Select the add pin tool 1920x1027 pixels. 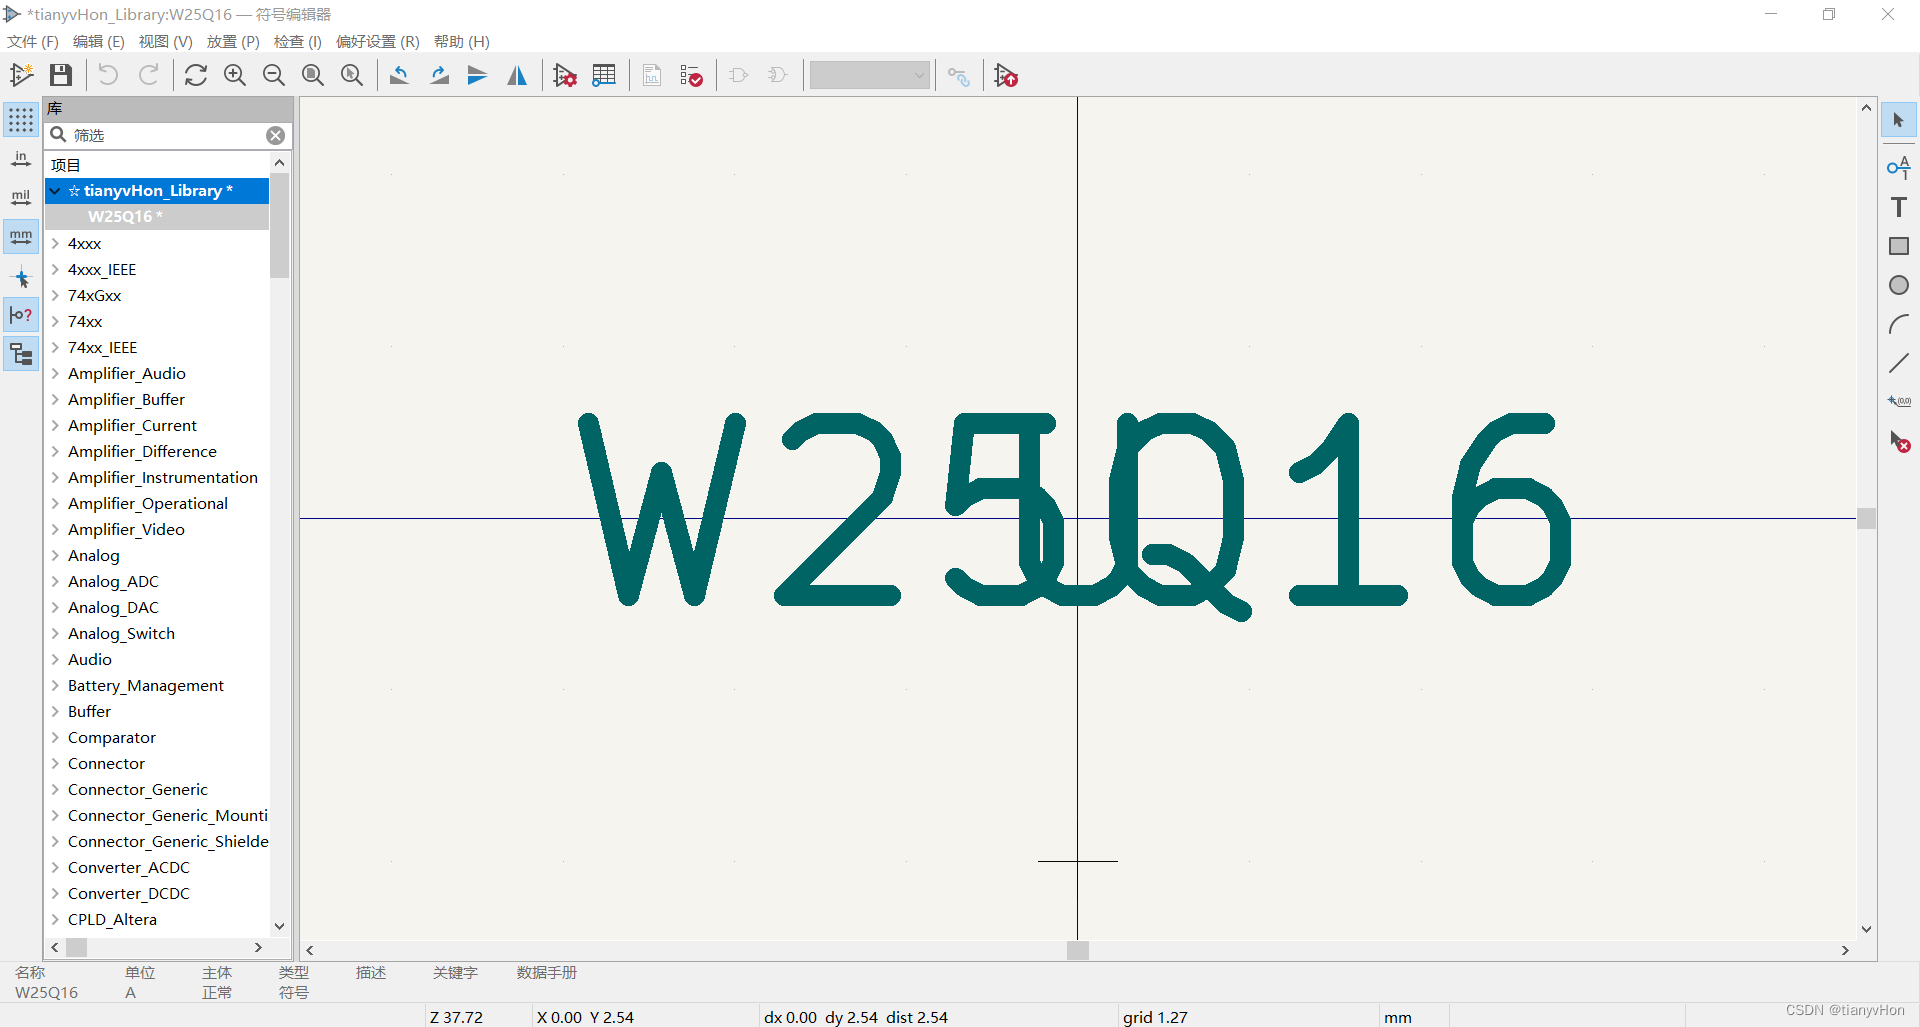point(1899,167)
